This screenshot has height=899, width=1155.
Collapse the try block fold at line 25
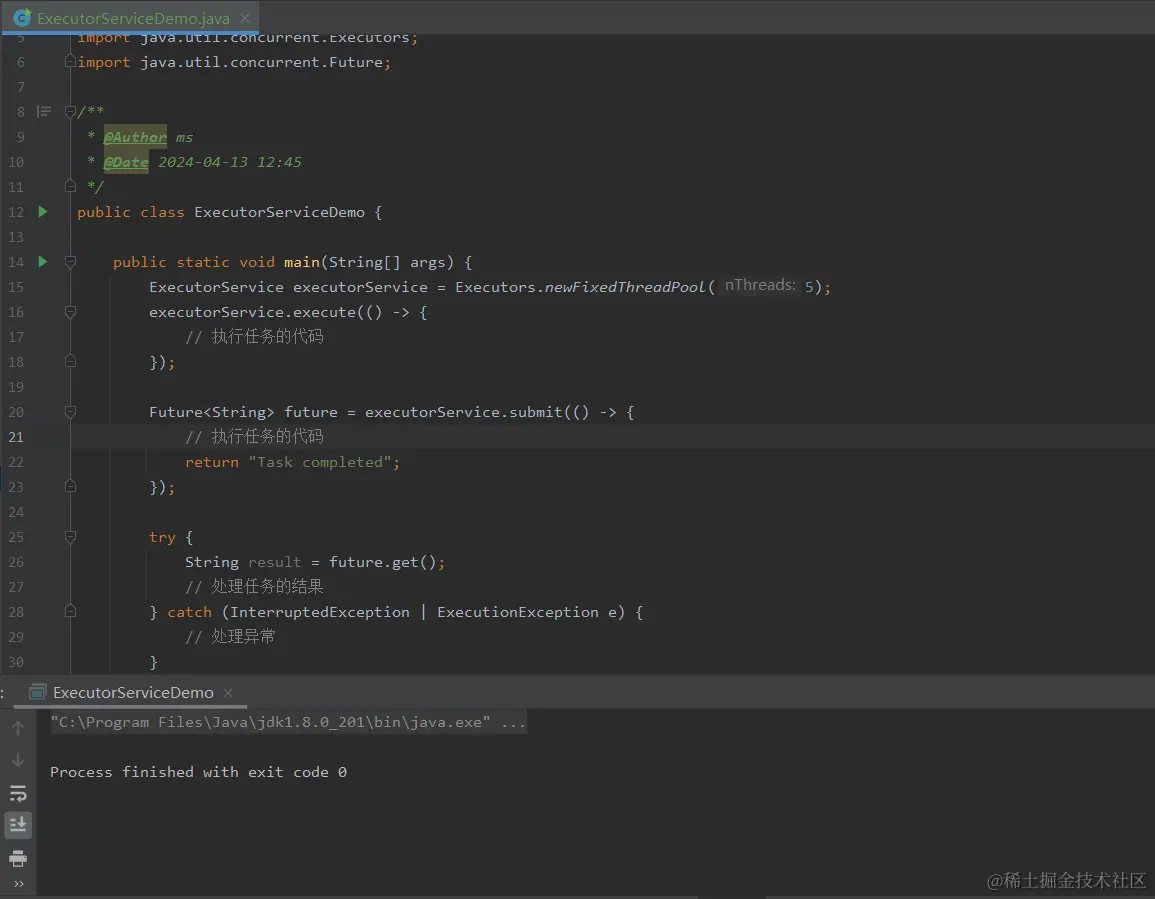[70, 536]
